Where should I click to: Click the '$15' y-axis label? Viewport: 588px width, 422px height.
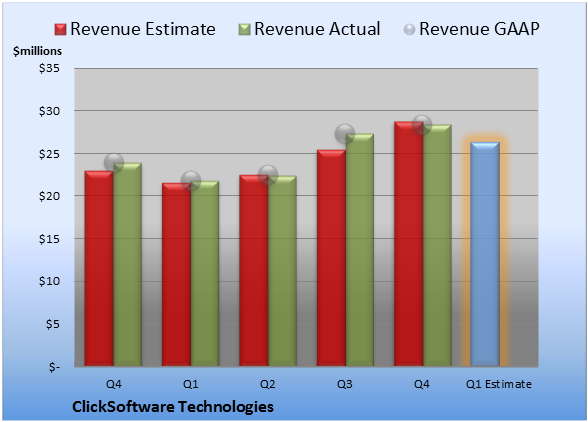click(x=50, y=239)
